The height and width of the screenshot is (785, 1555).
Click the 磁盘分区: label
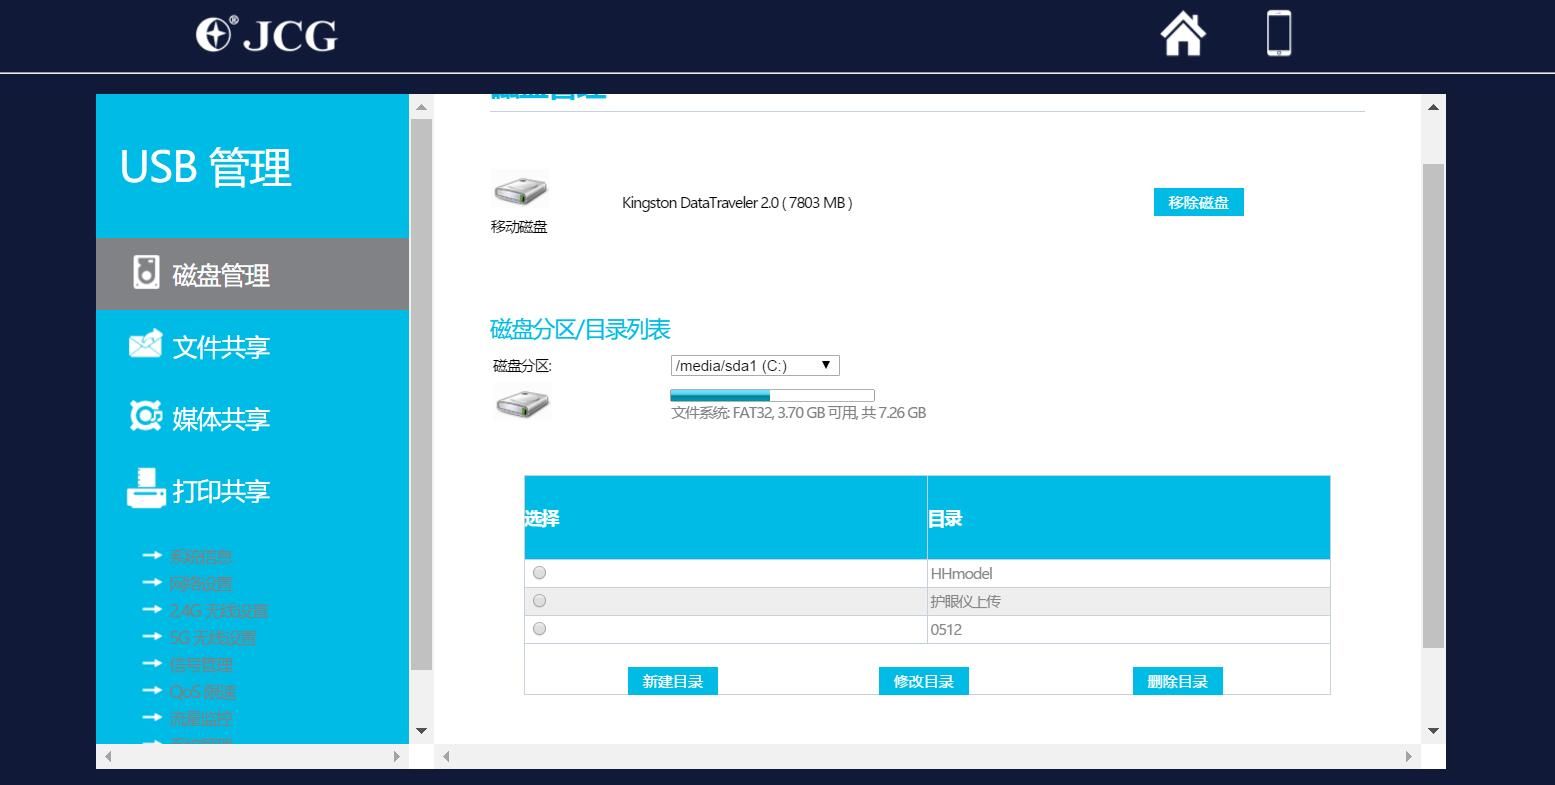point(522,365)
